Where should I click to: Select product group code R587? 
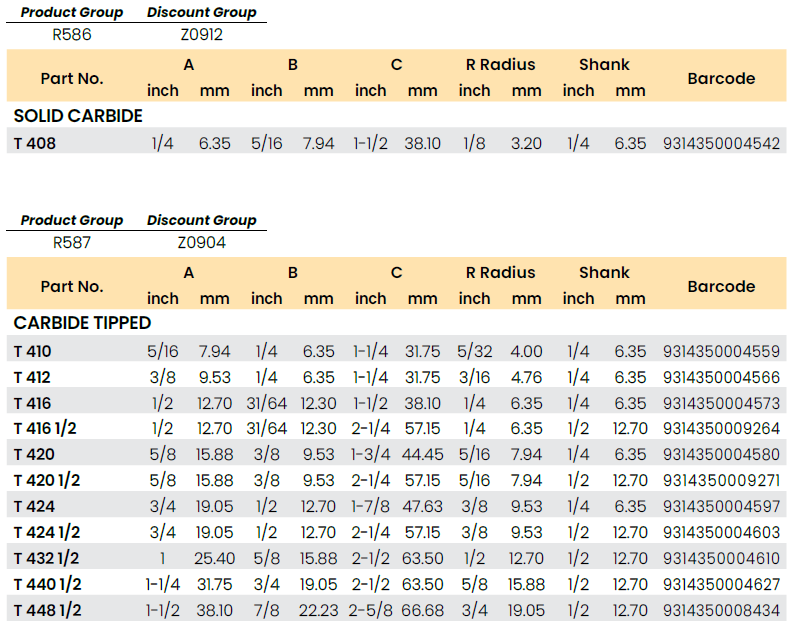click(x=72, y=242)
